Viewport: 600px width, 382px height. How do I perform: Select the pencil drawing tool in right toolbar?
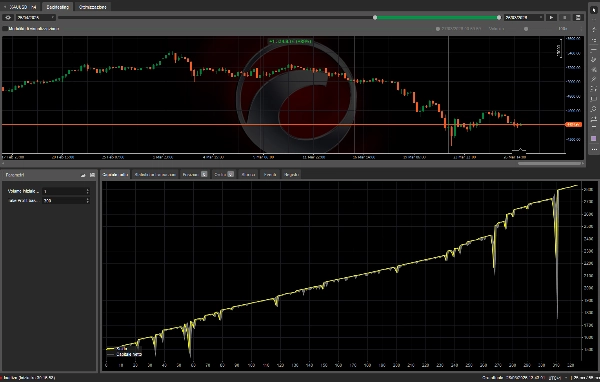pos(594,79)
